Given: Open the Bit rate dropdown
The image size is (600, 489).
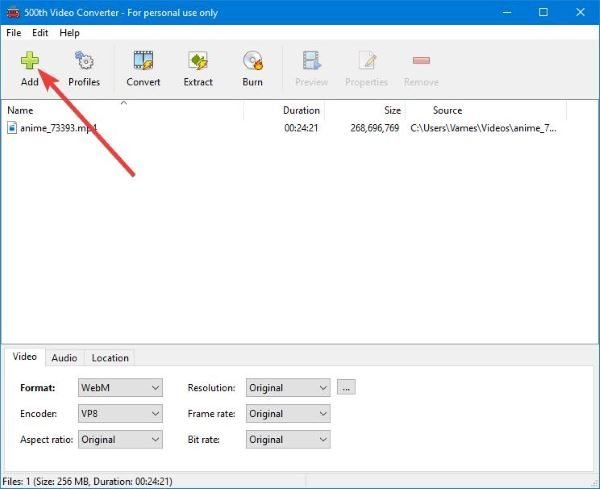Looking at the screenshot, I should coord(288,440).
